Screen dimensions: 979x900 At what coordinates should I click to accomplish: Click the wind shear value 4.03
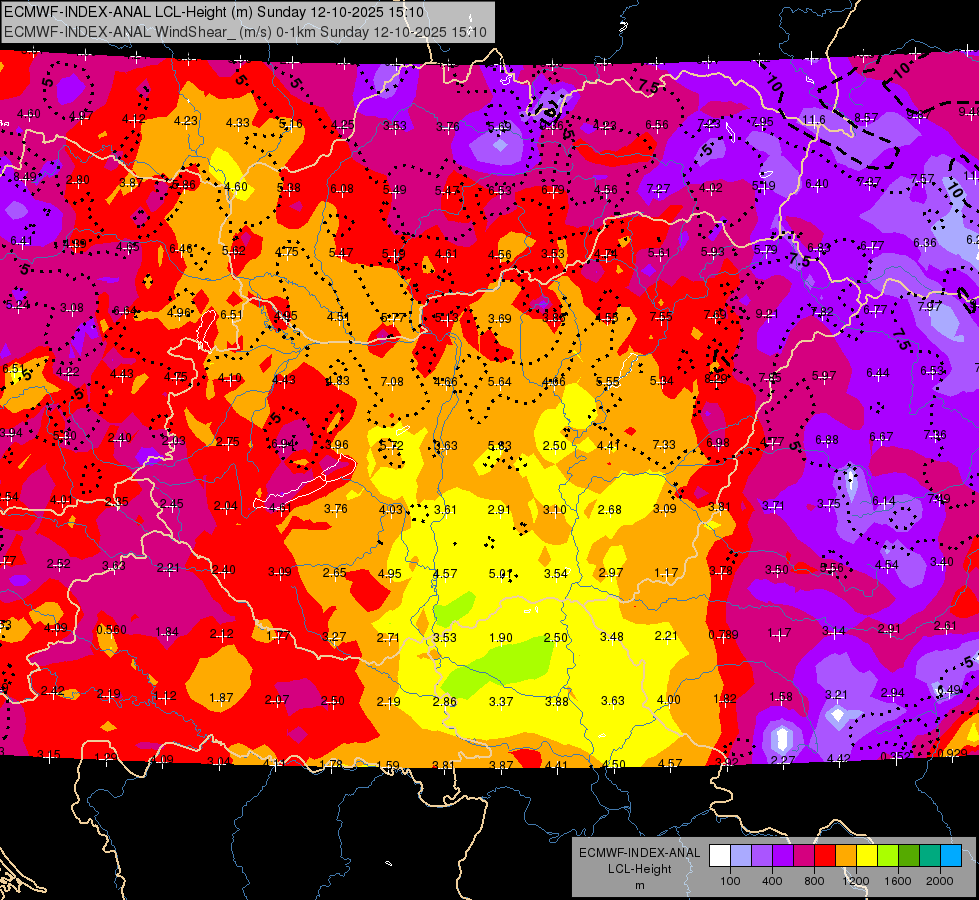pos(391,510)
